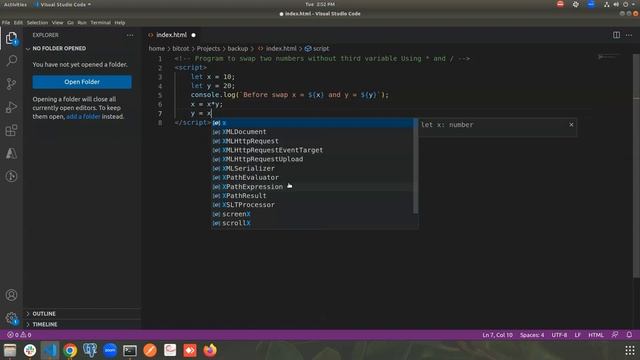Open the Terminal from the dock
The height and width of the screenshot is (360, 640).
(130, 351)
